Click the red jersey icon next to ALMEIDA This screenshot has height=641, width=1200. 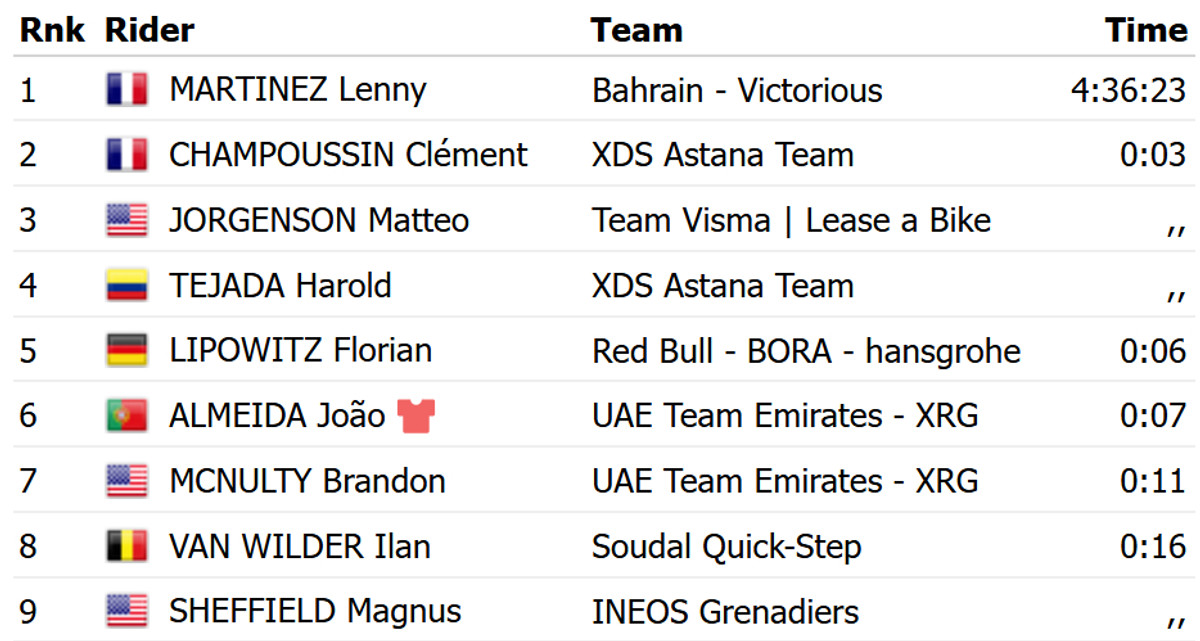[x=415, y=415]
